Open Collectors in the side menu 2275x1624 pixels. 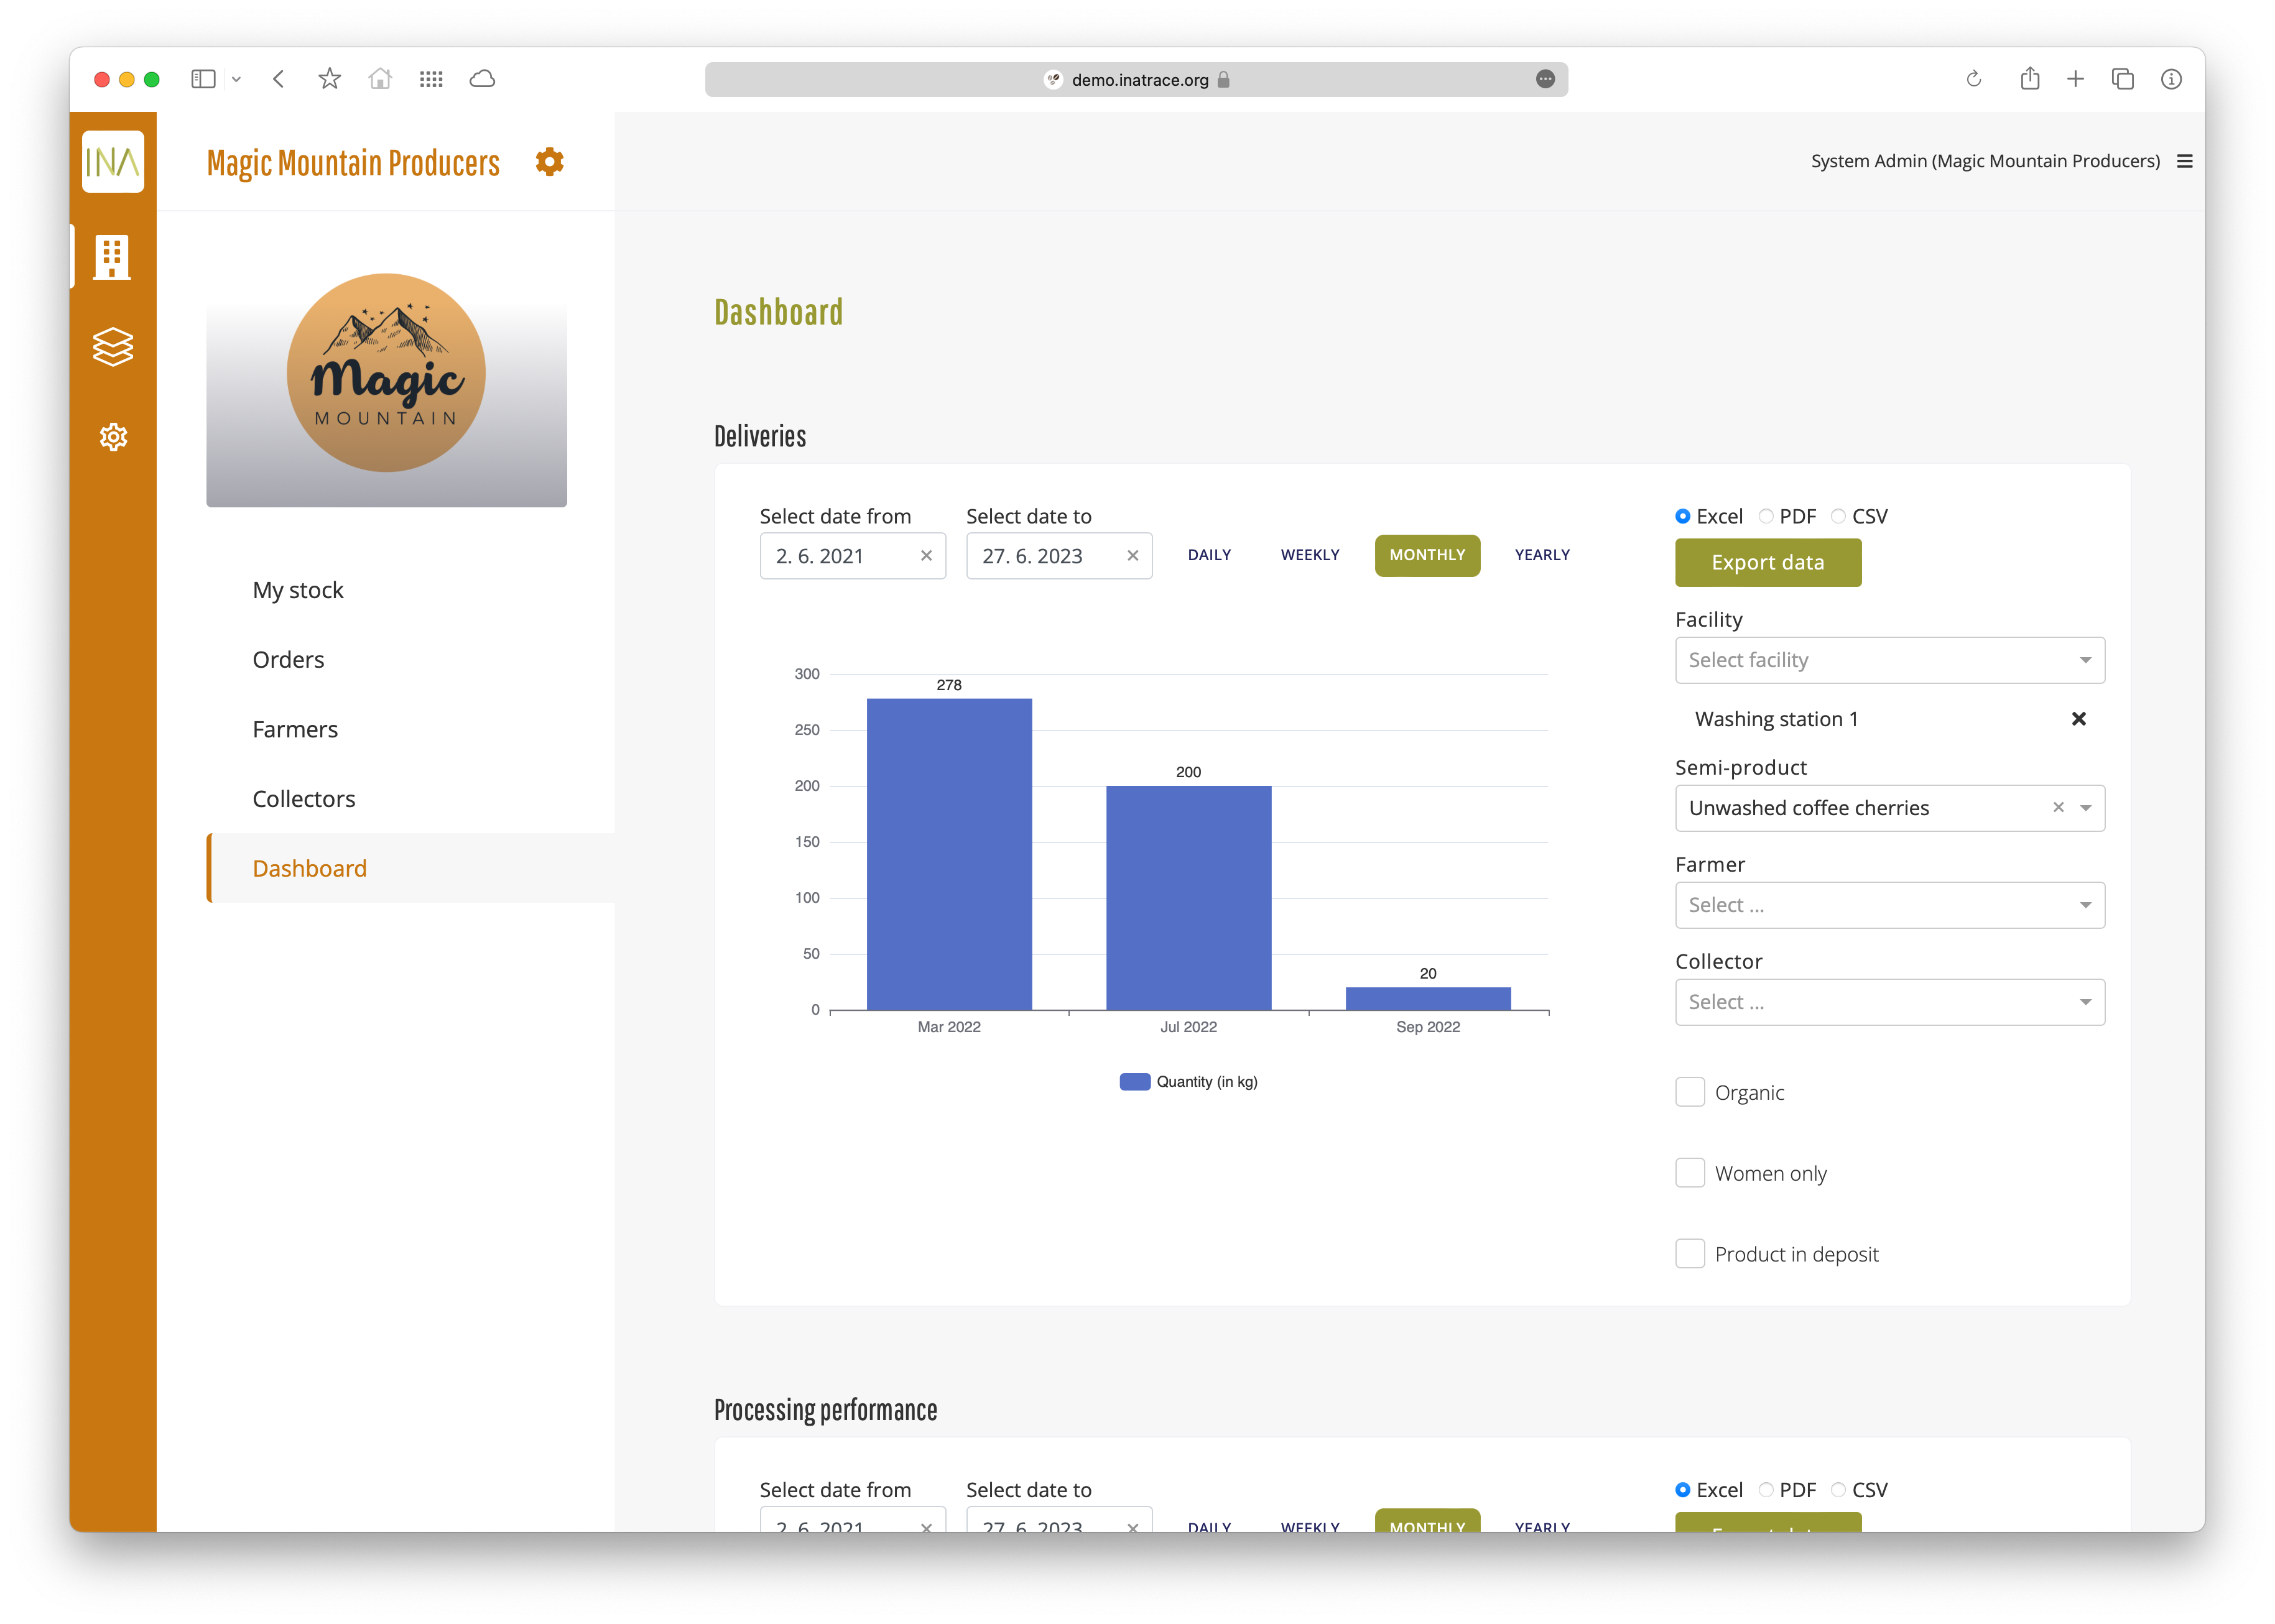click(304, 799)
